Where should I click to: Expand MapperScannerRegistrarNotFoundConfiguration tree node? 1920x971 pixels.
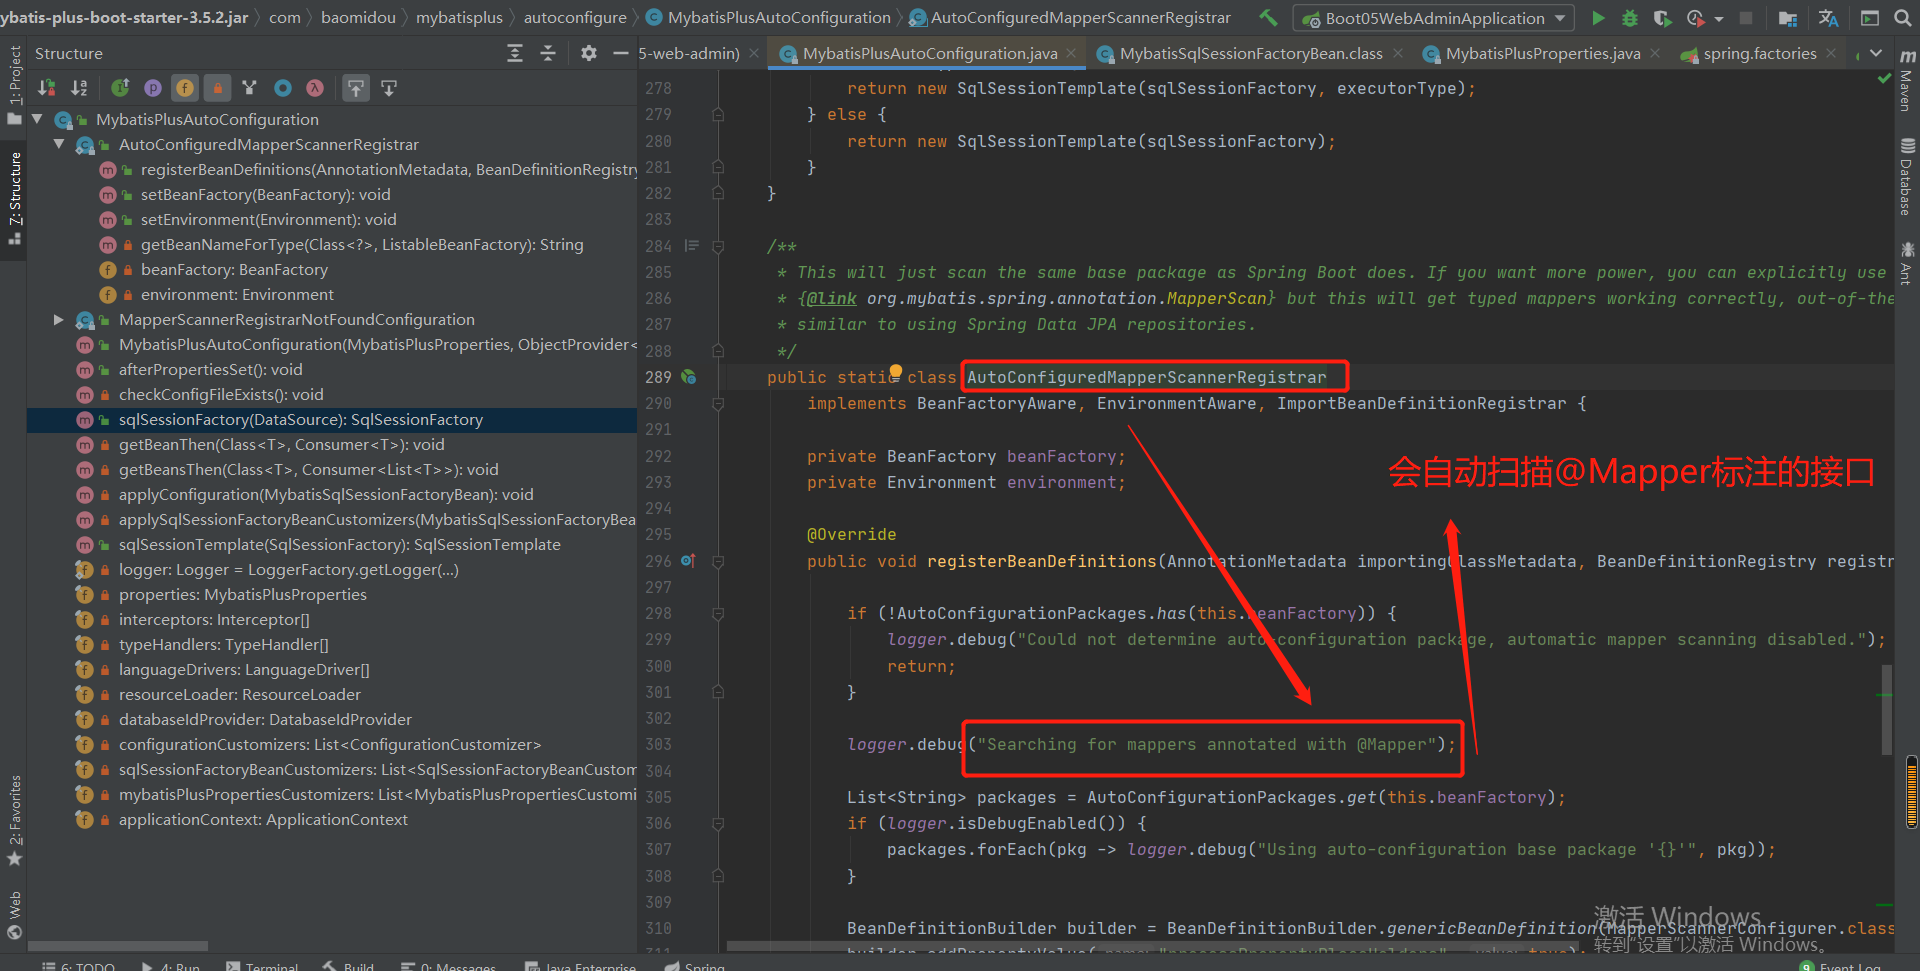[x=59, y=319]
